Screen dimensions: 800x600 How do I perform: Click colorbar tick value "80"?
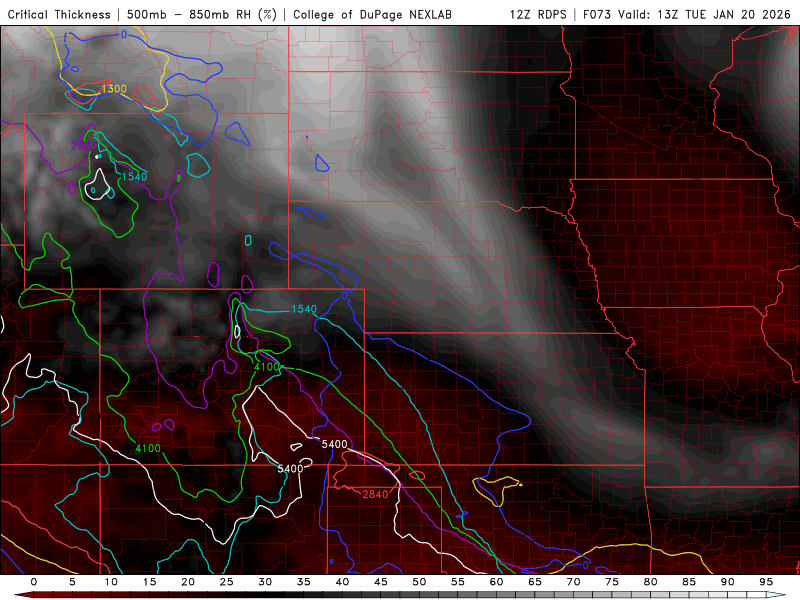point(651,582)
